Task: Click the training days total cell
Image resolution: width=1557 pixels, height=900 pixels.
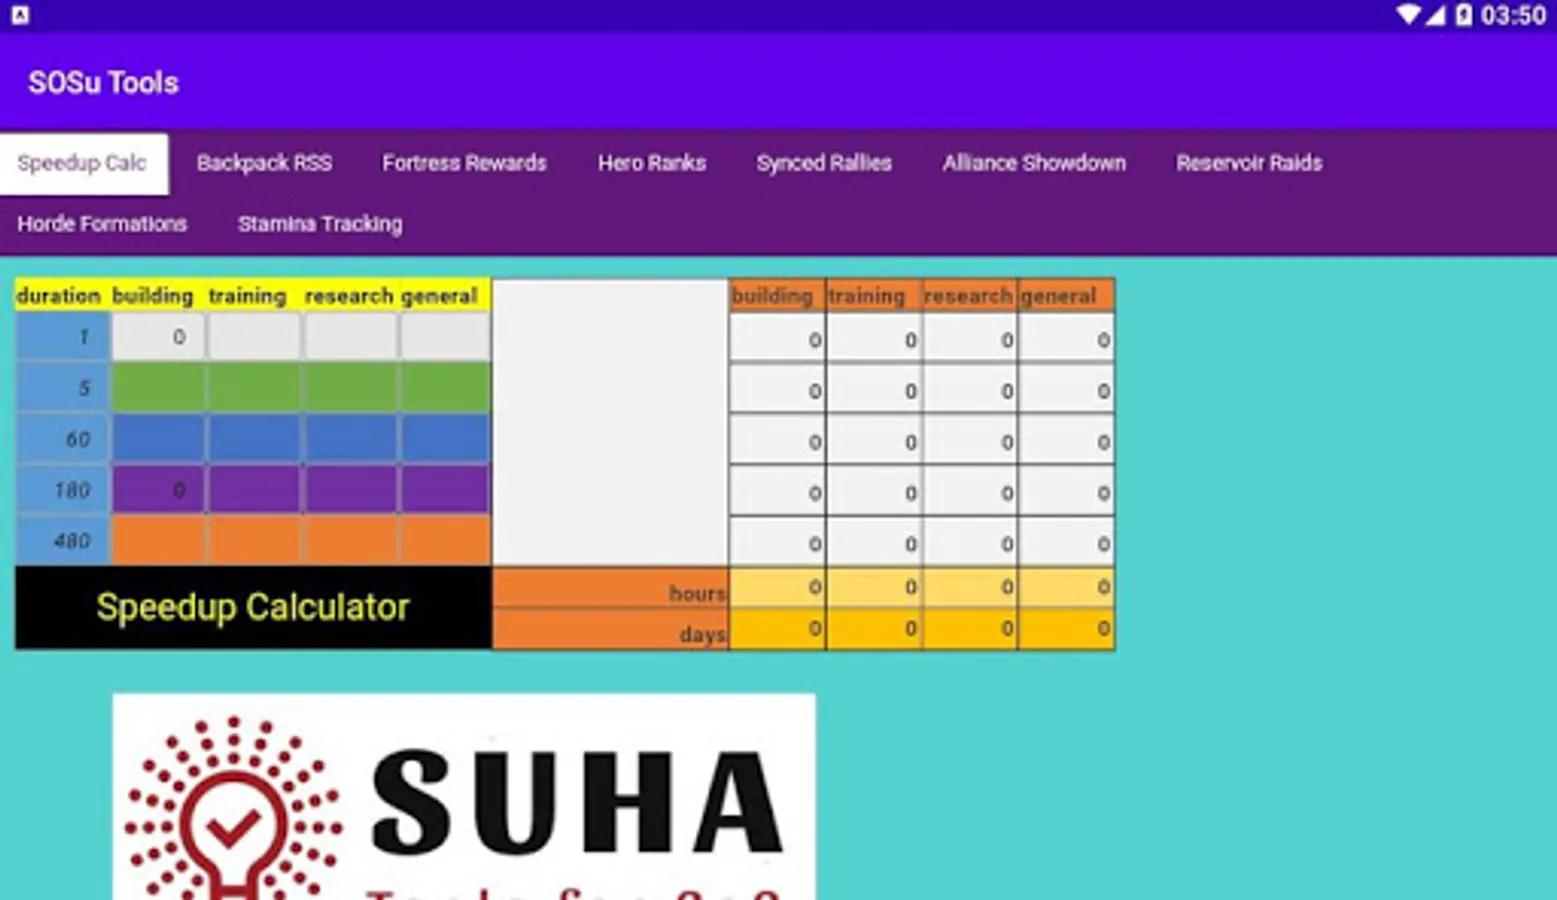Action: tap(874, 629)
